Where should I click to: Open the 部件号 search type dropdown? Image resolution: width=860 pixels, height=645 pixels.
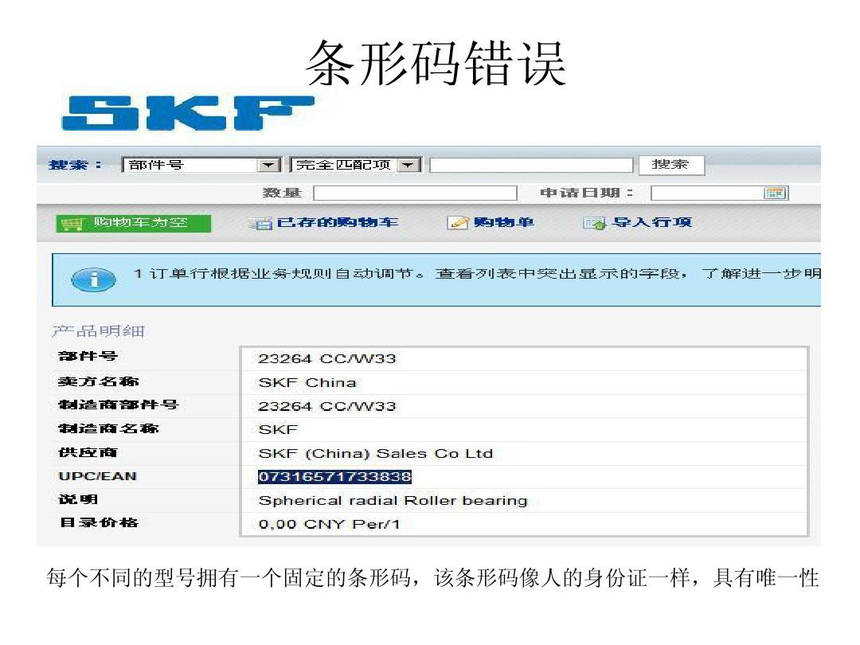coord(201,165)
